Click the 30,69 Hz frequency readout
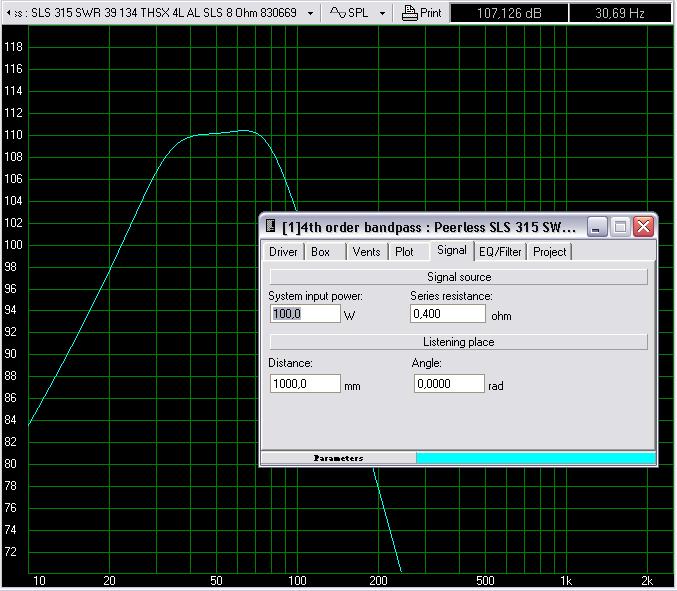Image resolution: width=677 pixels, height=591 pixels. (620, 13)
